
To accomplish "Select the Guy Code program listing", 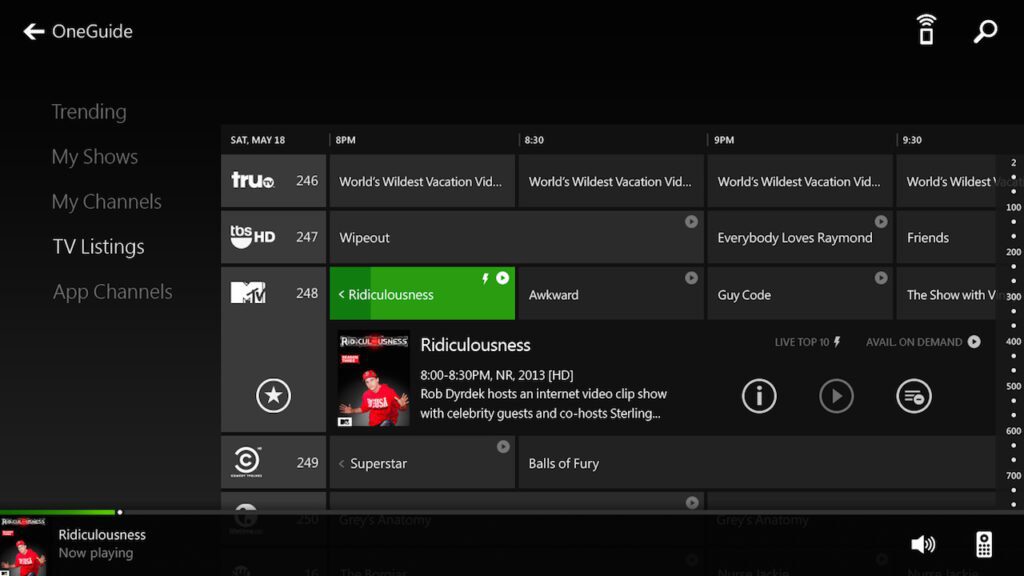I will 800,293.
